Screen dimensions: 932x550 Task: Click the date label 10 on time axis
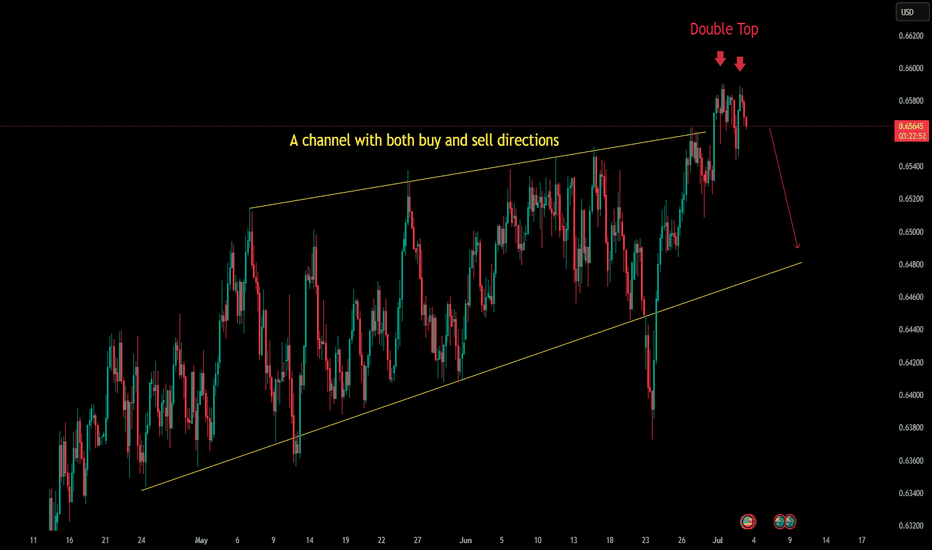[537, 540]
